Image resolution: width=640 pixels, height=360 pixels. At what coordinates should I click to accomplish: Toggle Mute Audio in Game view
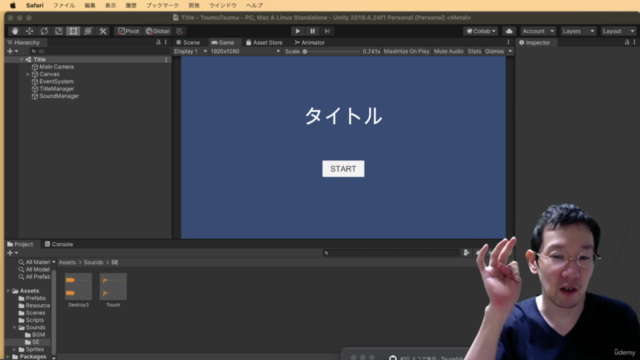[449, 51]
